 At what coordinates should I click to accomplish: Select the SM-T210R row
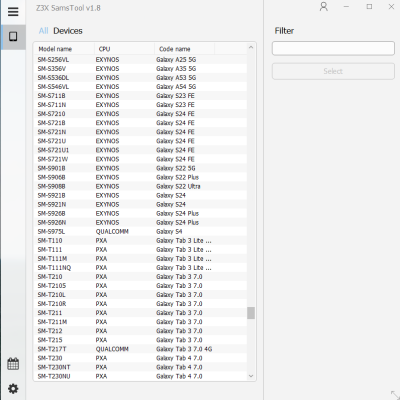click(x=140, y=304)
